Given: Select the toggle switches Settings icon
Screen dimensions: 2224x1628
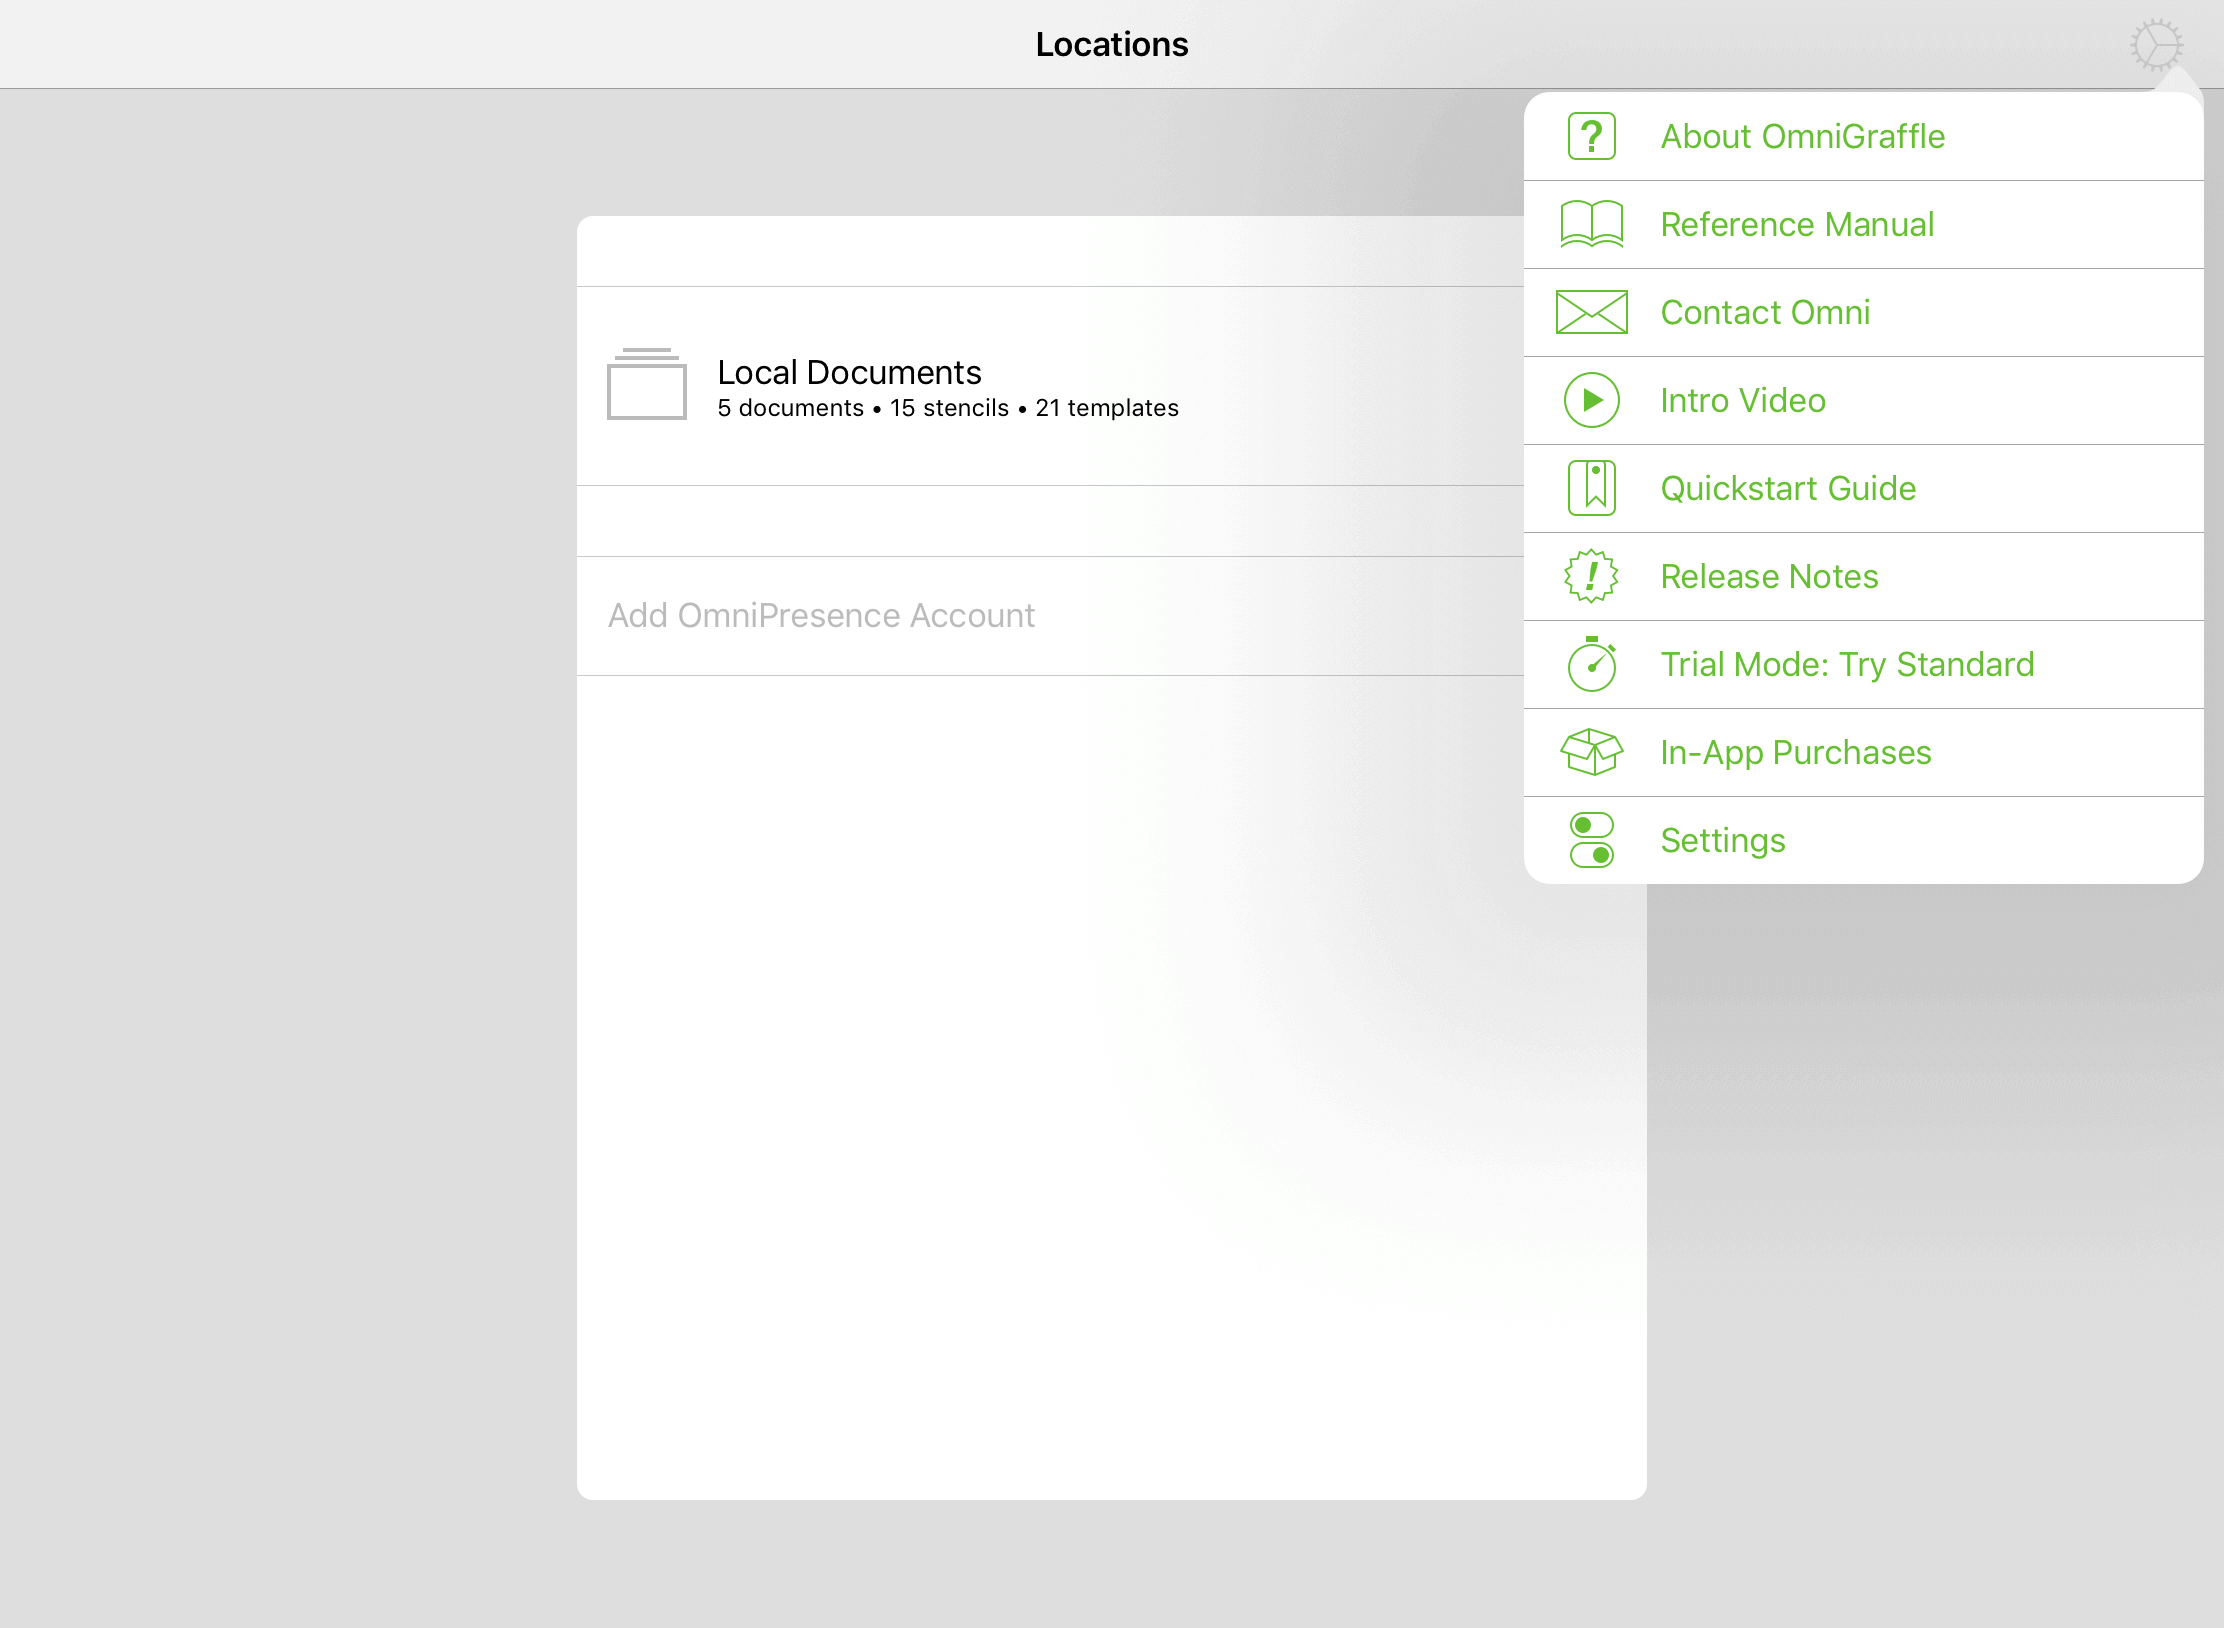Looking at the screenshot, I should [x=1590, y=840].
